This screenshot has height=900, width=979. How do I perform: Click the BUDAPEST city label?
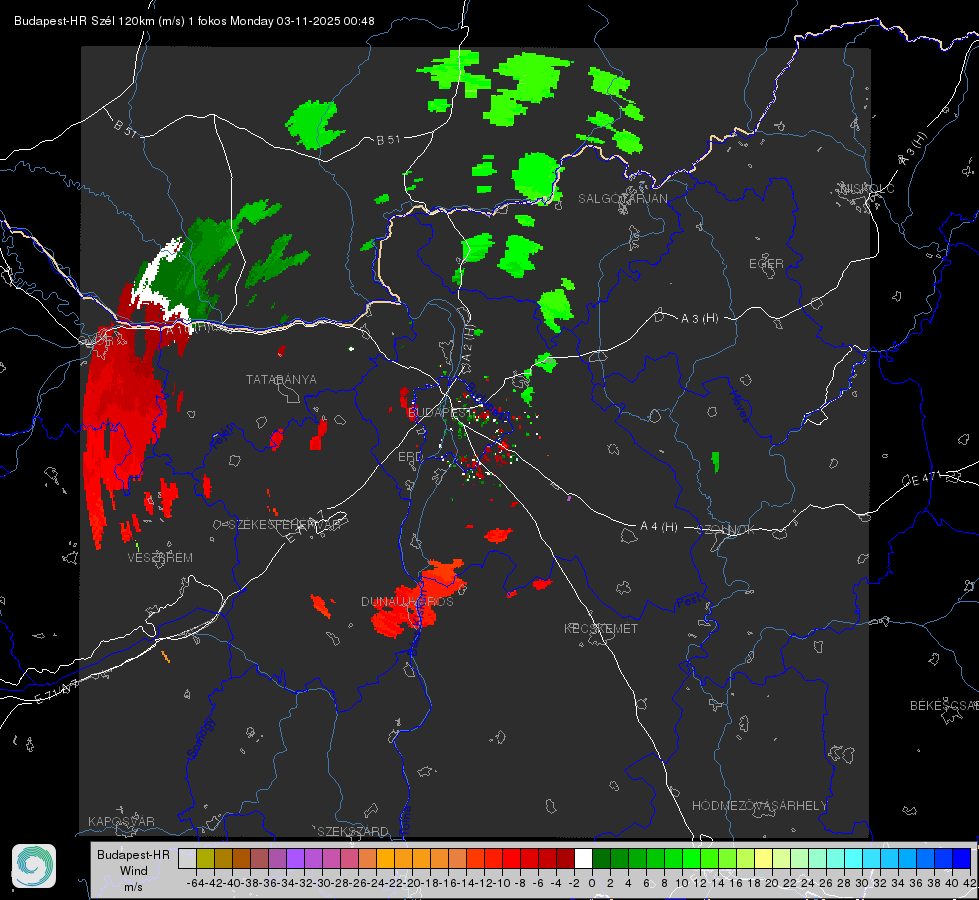(x=440, y=412)
